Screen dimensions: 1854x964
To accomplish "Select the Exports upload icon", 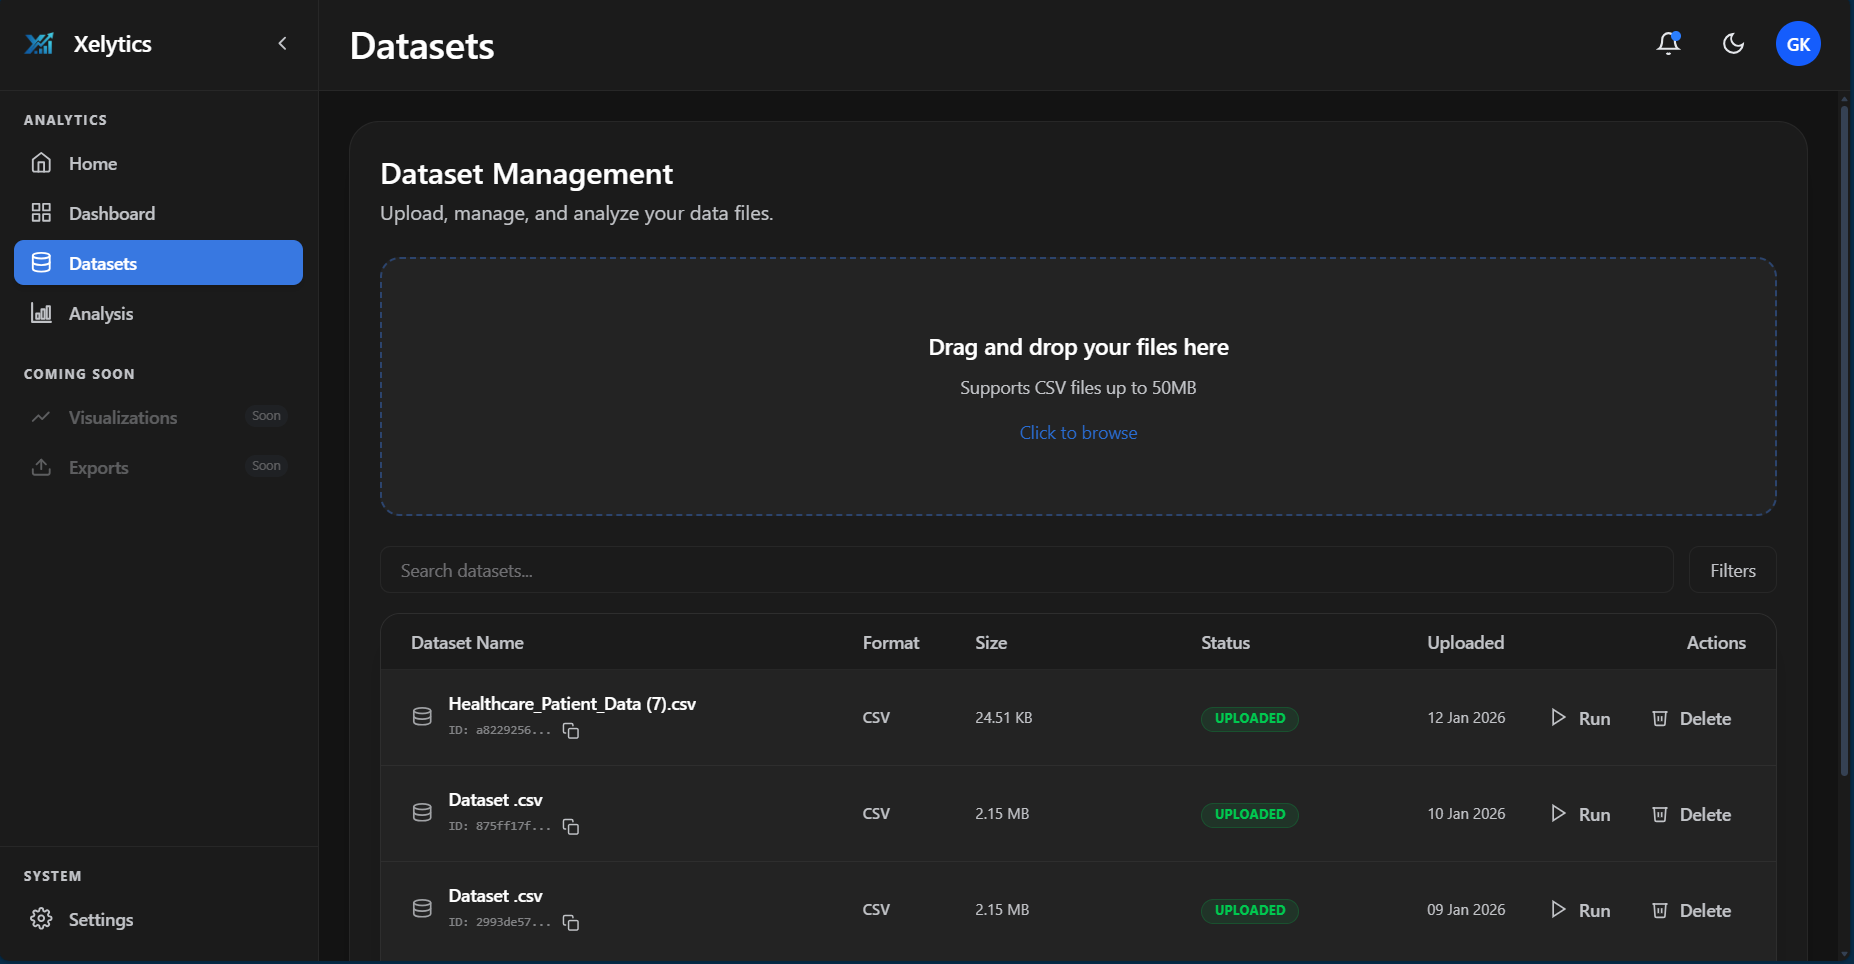I will coord(41,466).
